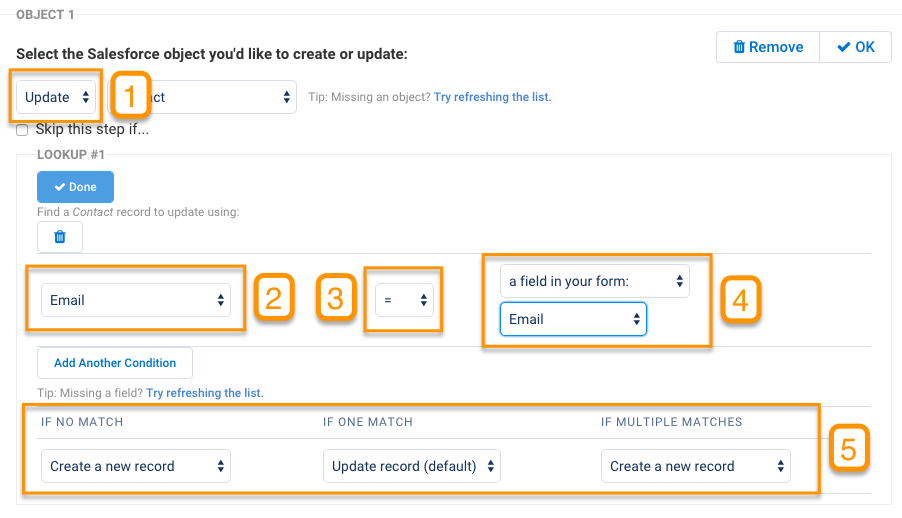Click orange annotation number 4 badge

click(741, 298)
